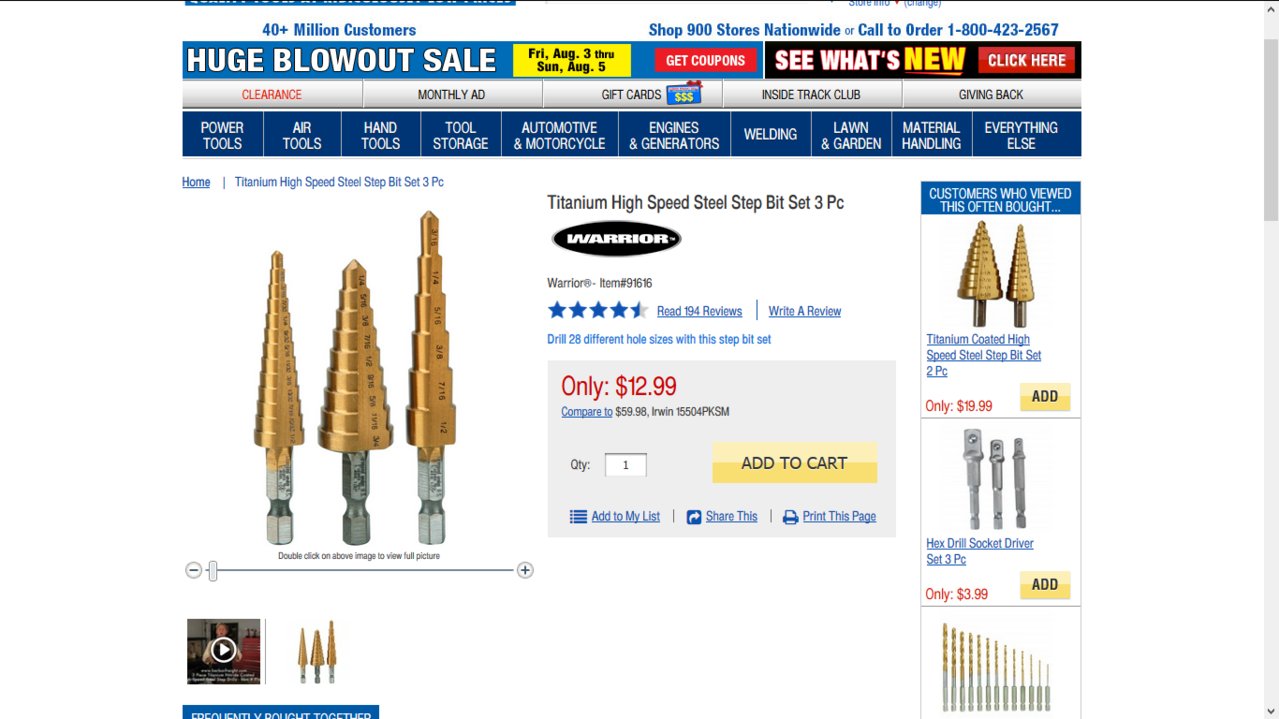Click the Add to Cart button
1279x719 pixels.
tap(794, 463)
